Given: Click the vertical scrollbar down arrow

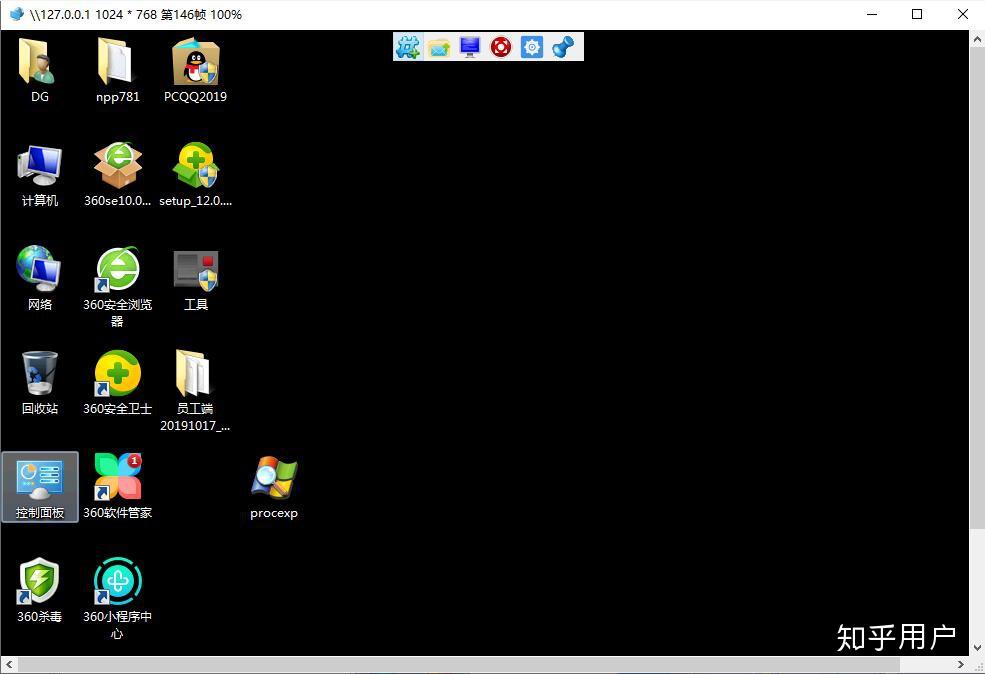Looking at the screenshot, I should coord(977,648).
